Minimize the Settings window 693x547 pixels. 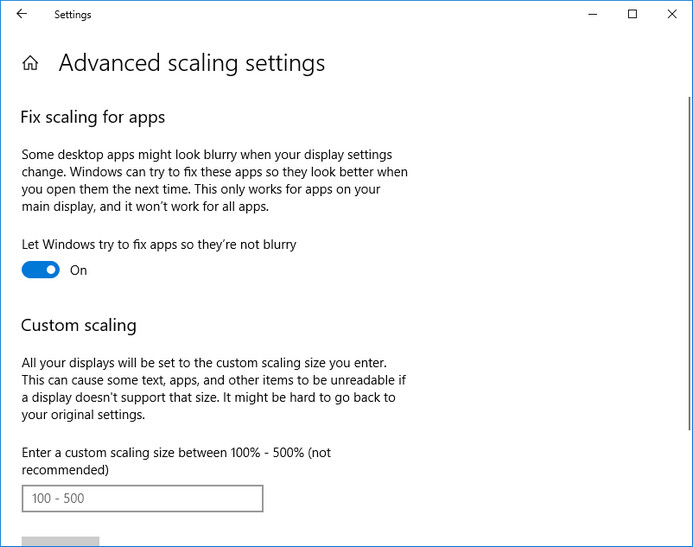(x=593, y=14)
